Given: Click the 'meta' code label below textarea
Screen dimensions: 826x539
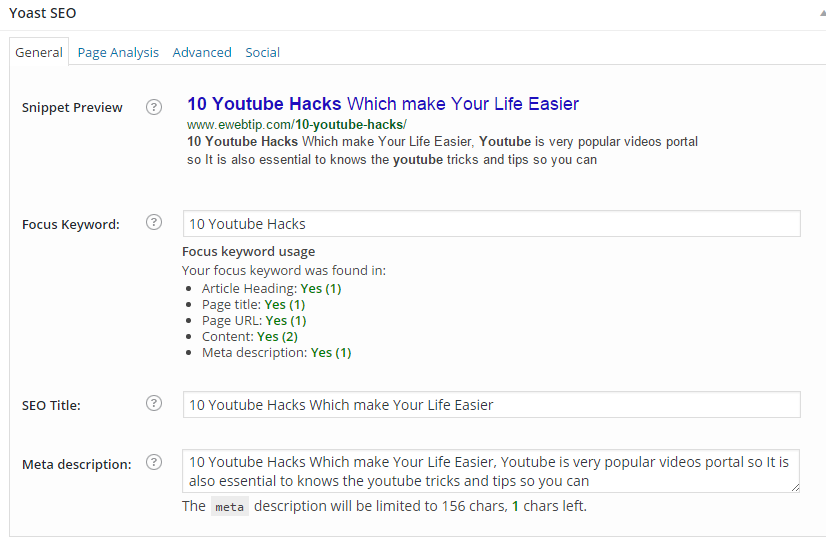Looking at the screenshot, I should [230, 507].
